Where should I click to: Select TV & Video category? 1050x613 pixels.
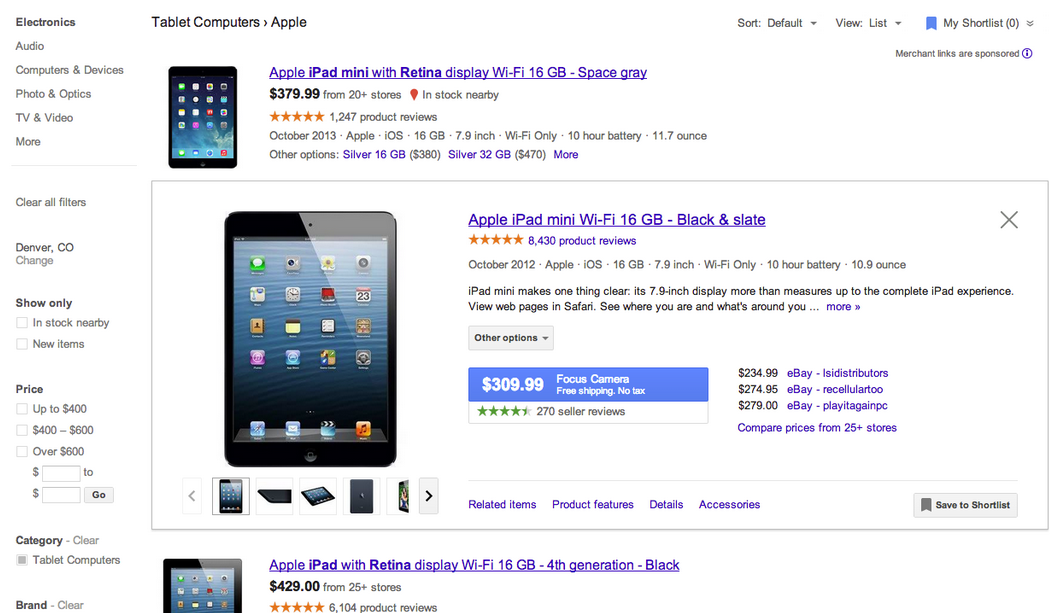44,118
